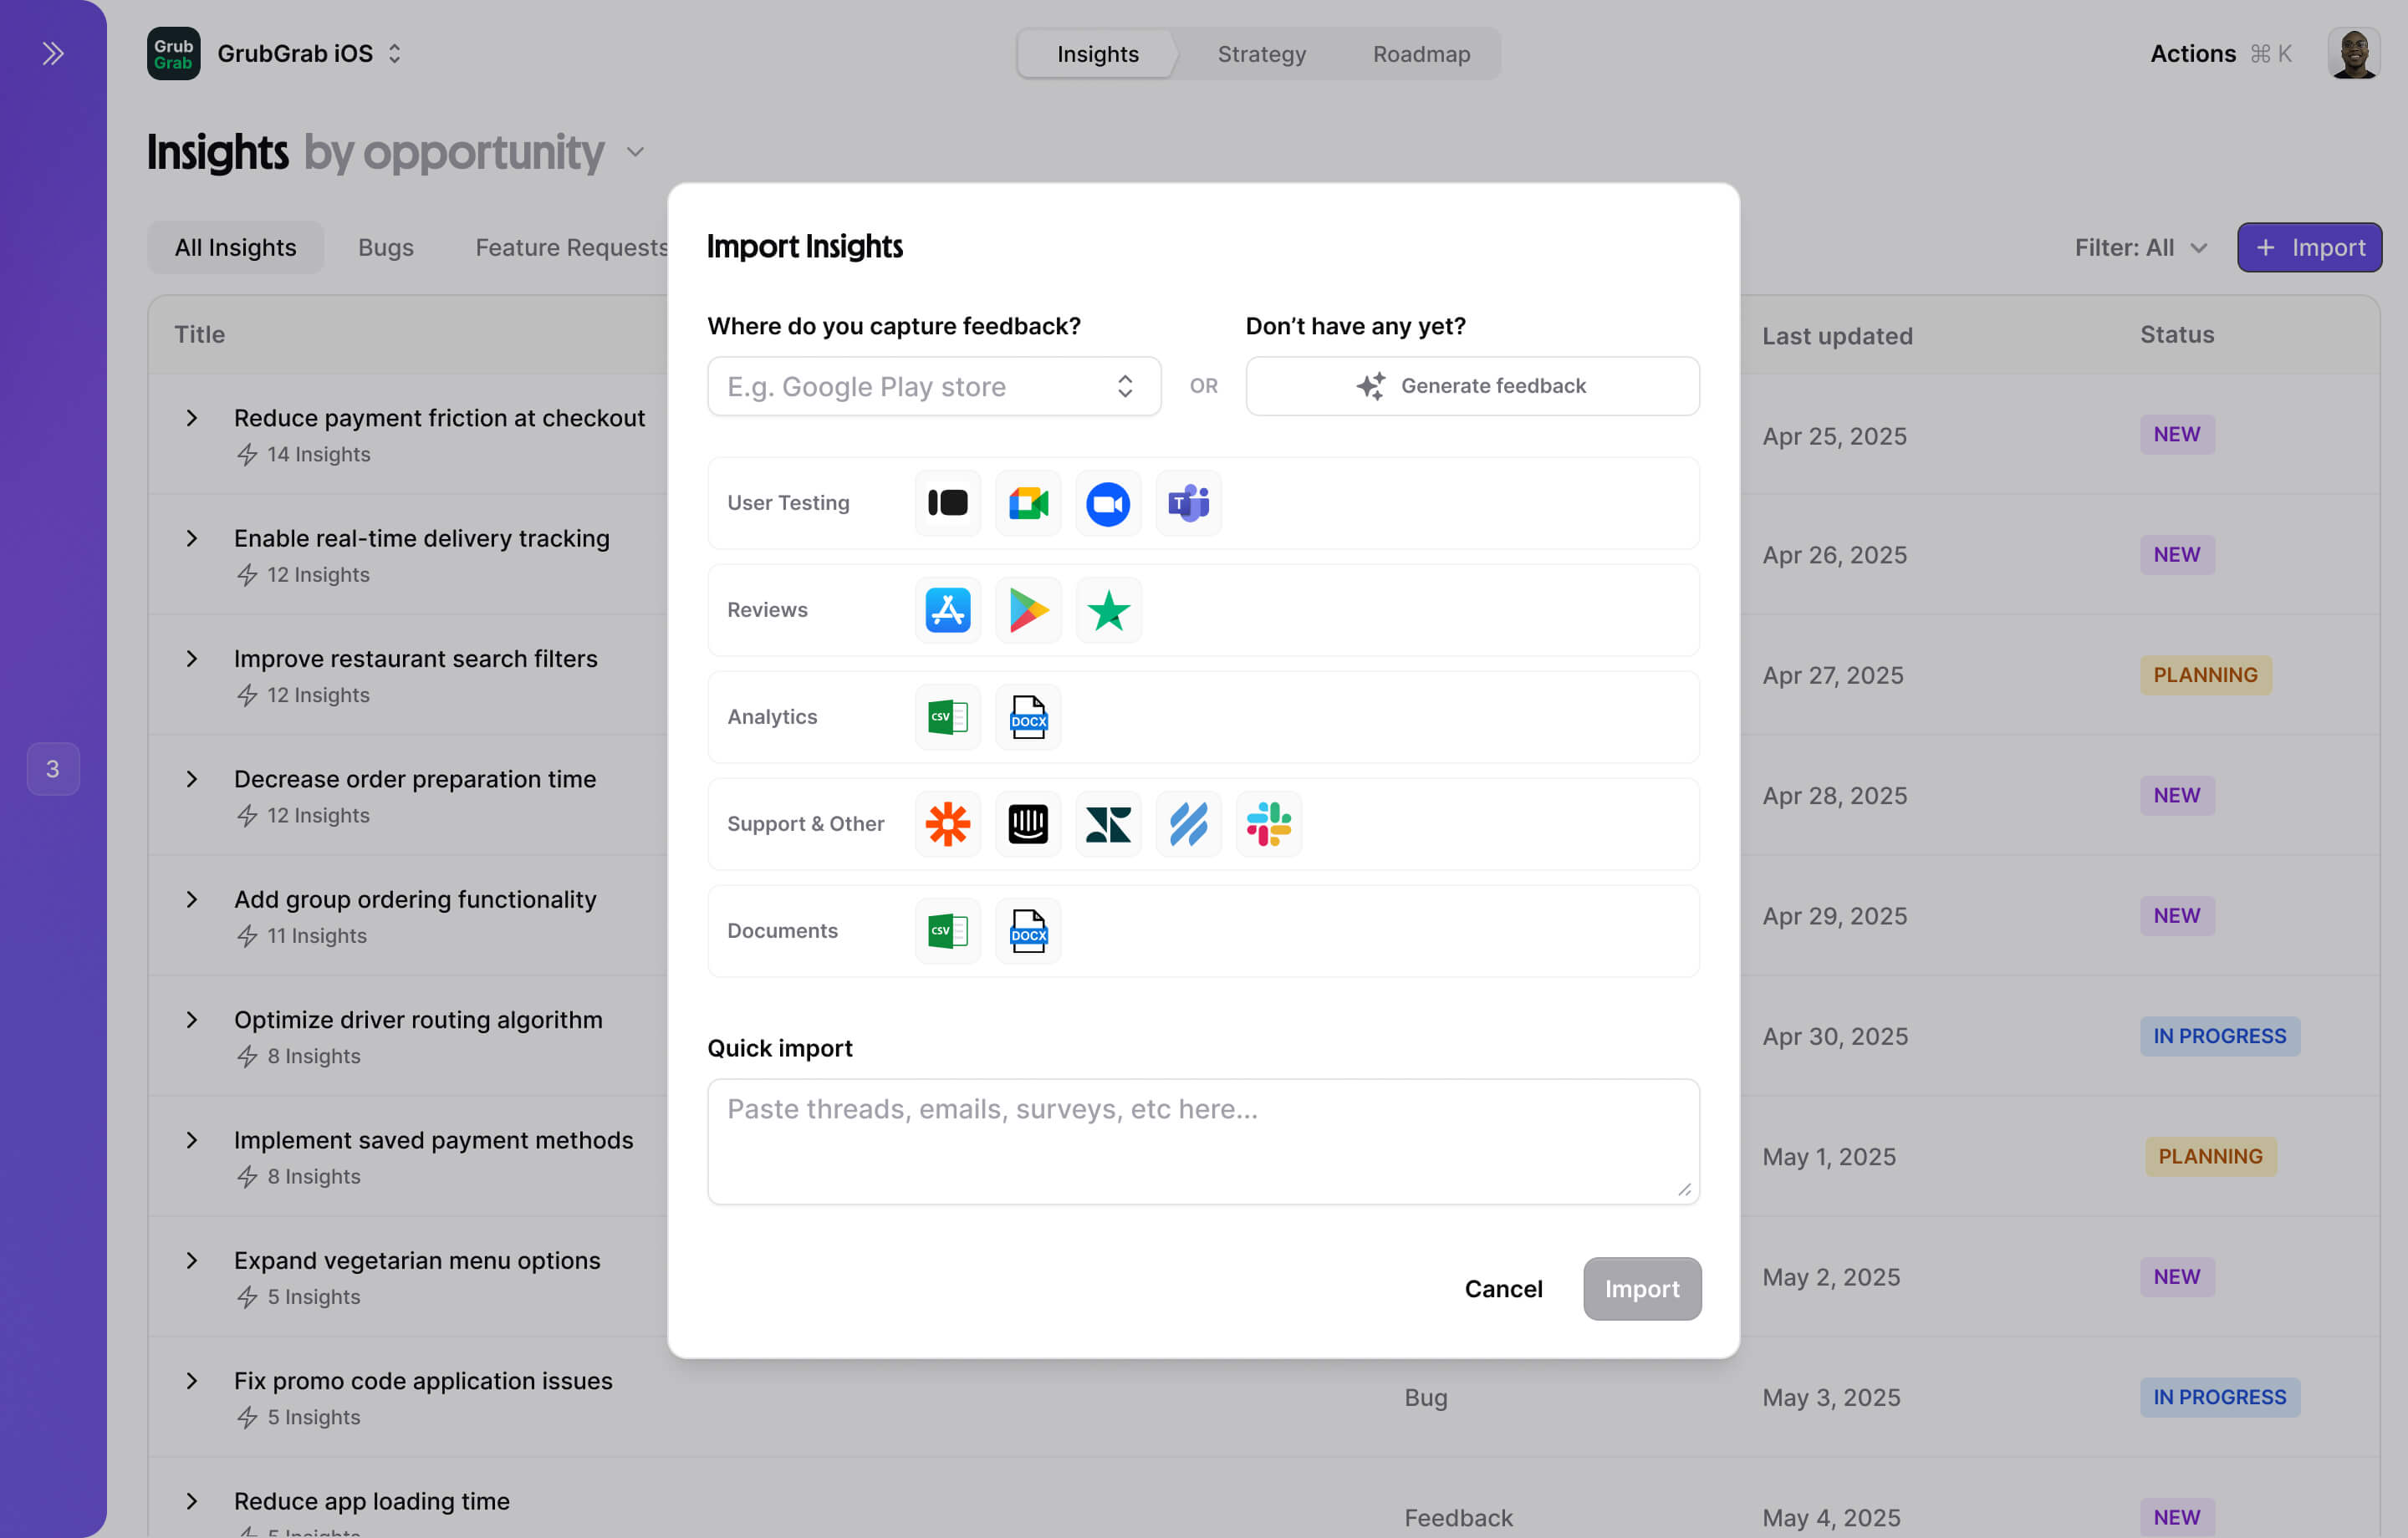Click the 14 Insights count label
Screen dimensions: 2408x1538
click(x=318, y=455)
